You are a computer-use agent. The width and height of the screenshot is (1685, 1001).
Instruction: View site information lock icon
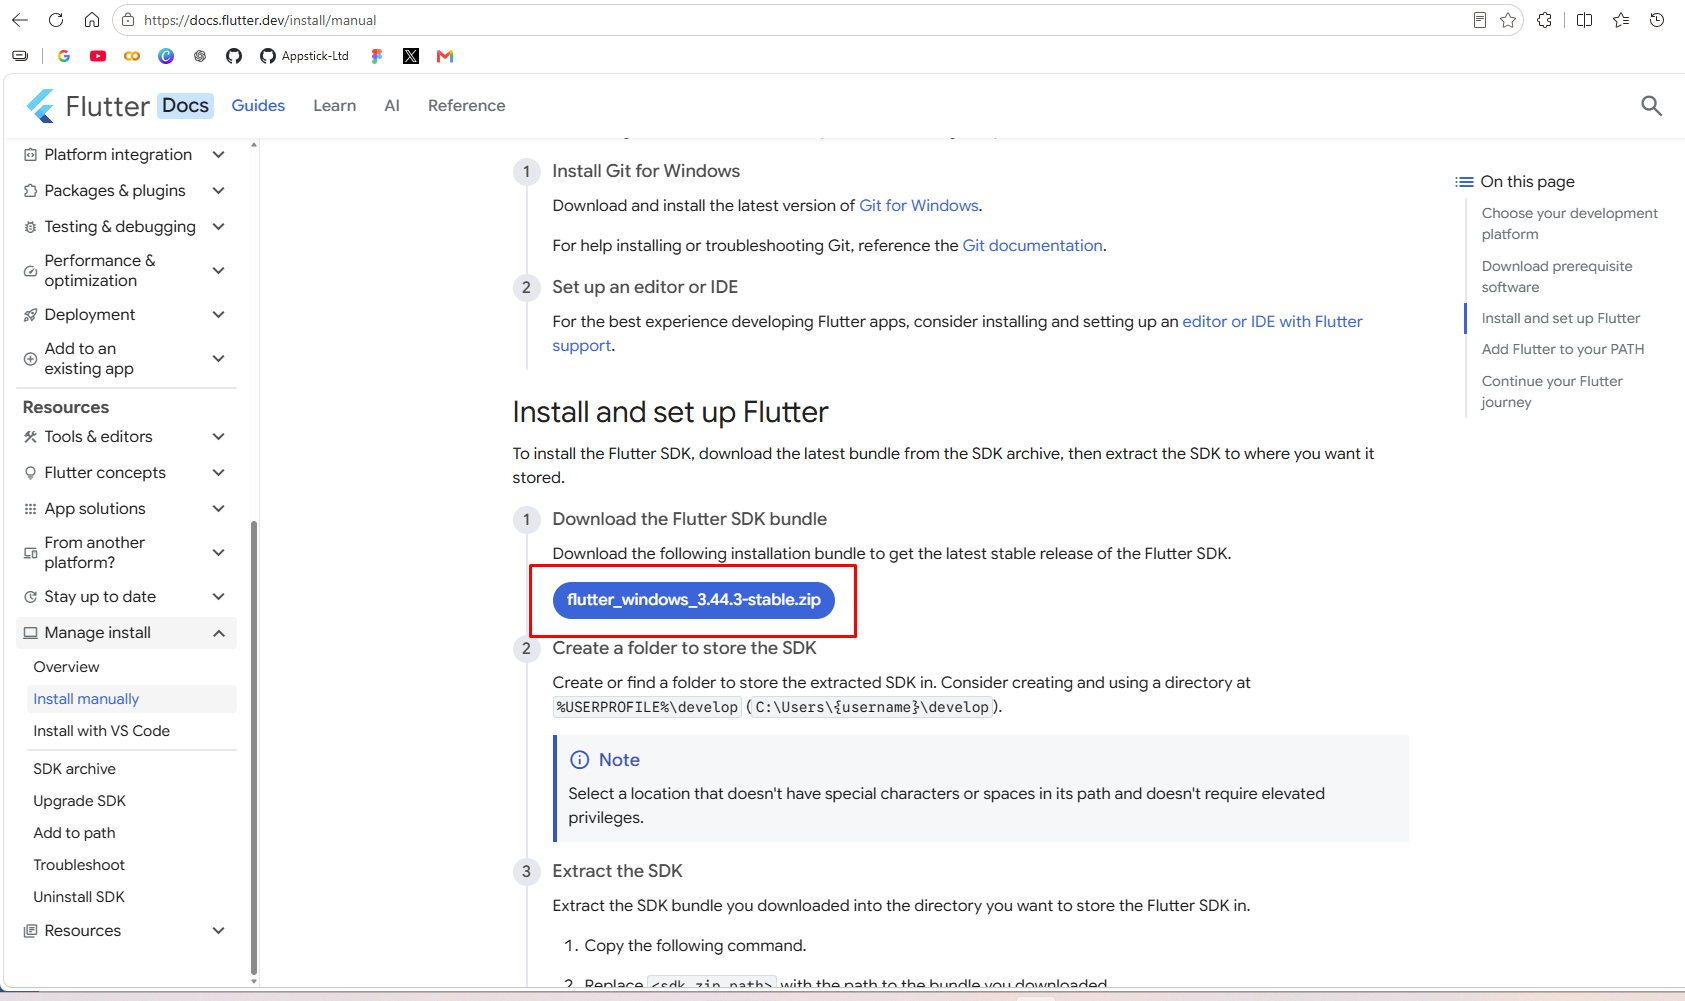pyautogui.click(x=128, y=20)
